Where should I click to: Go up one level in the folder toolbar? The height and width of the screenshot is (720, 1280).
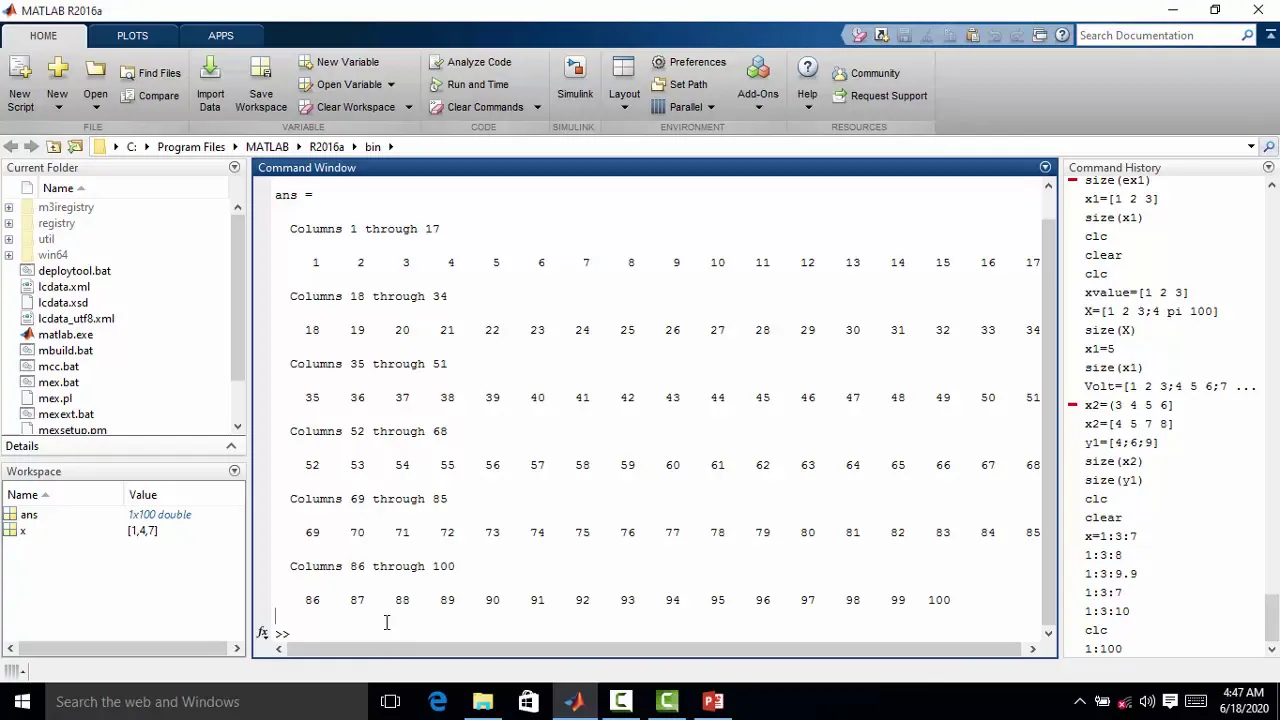click(54, 147)
